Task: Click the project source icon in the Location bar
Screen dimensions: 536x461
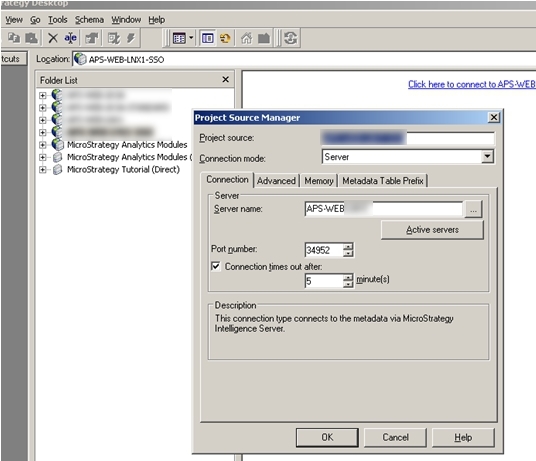Action: pos(80,59)
